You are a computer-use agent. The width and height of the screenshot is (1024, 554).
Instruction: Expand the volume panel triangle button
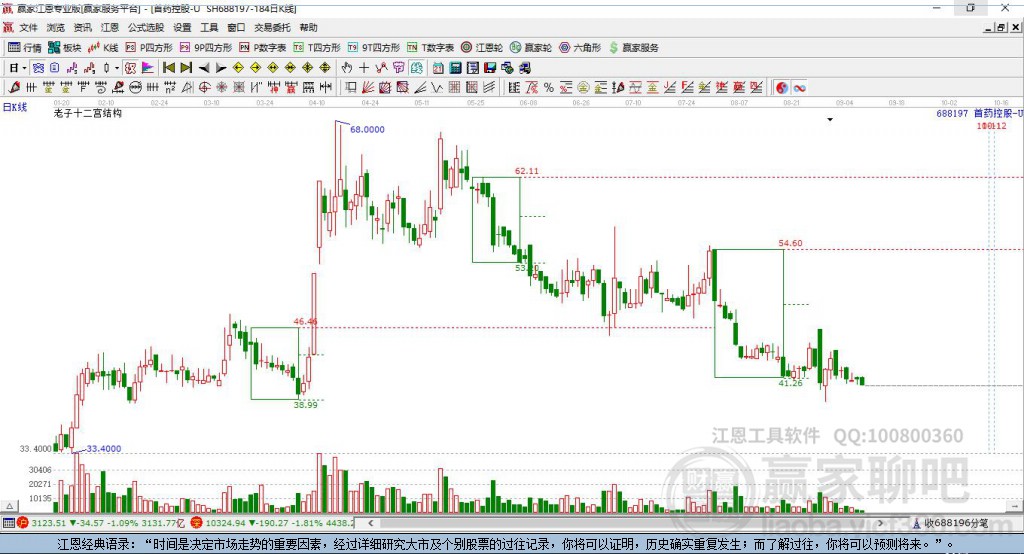coord(9,506)
